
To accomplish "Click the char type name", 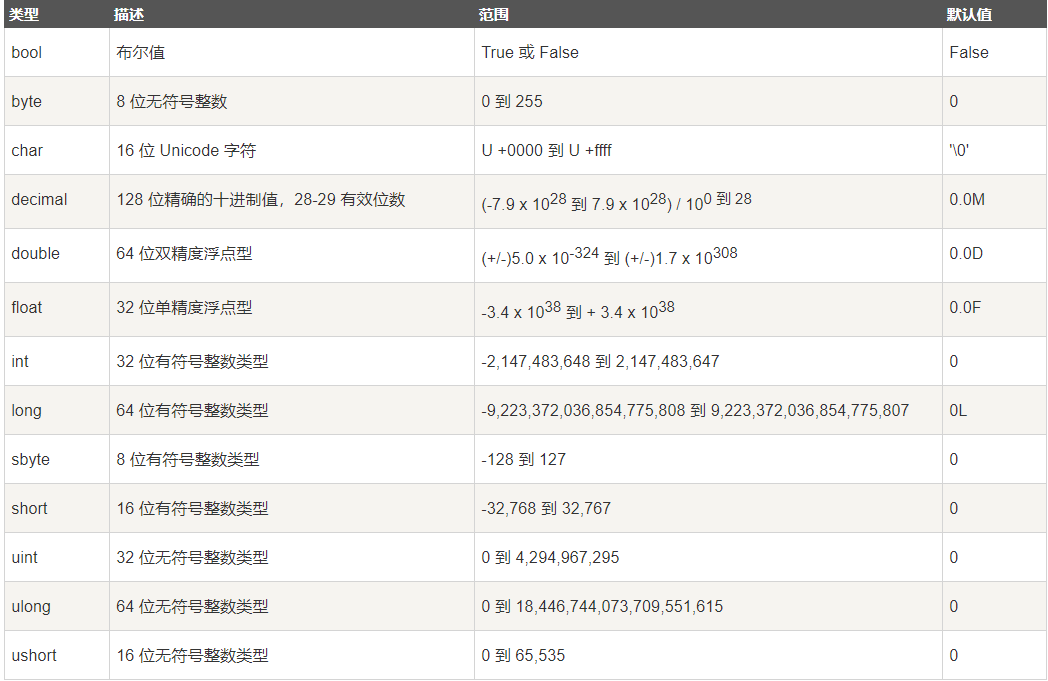I will (27, 150).
